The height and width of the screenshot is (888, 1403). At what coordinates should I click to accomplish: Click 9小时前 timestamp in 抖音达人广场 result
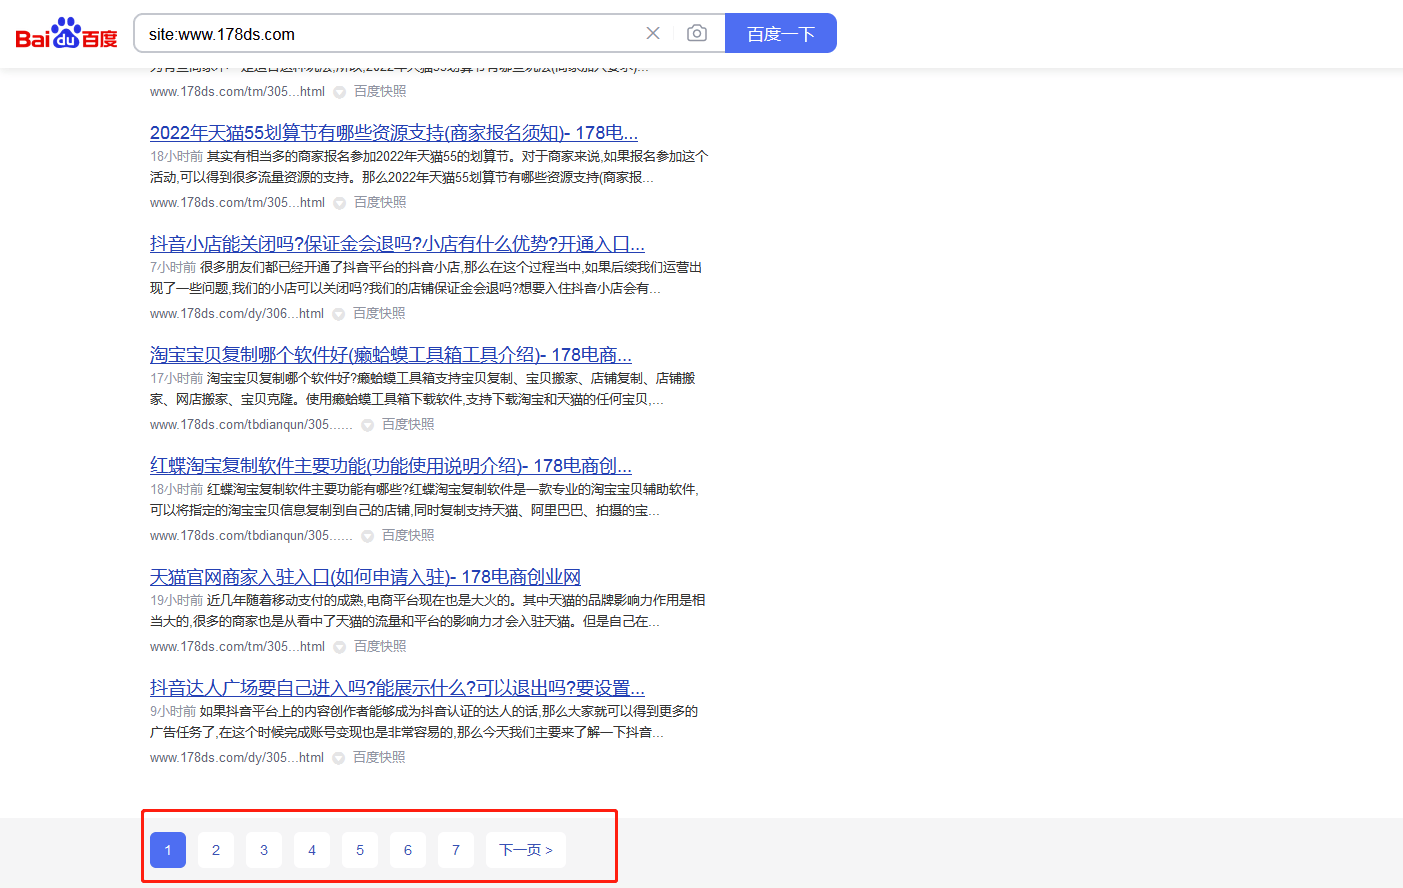[173, 711]
